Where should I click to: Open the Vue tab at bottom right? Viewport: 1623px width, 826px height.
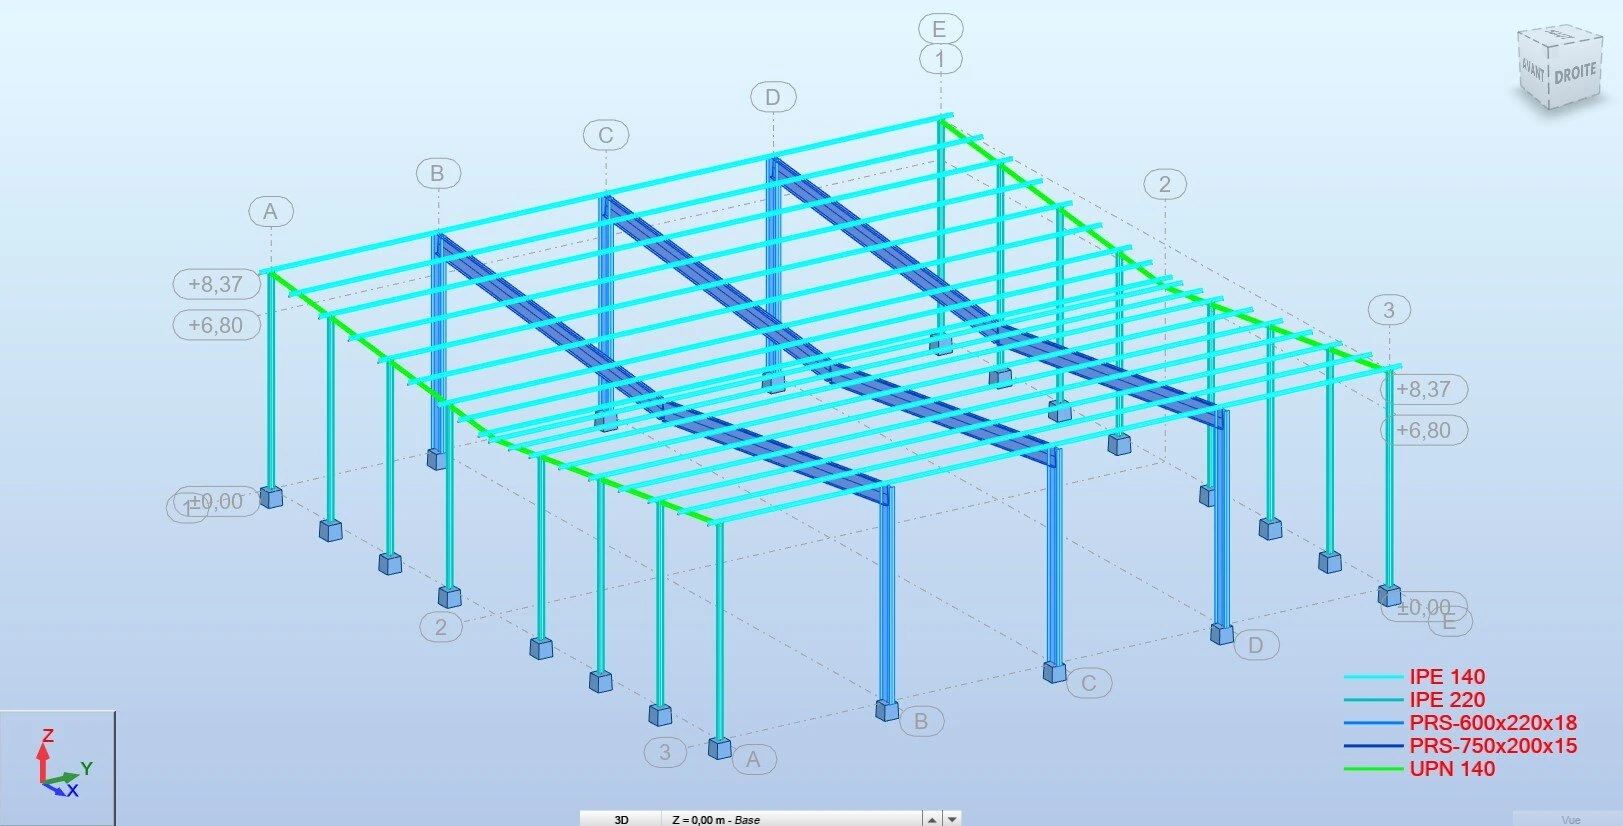[x=1570, y=819]
